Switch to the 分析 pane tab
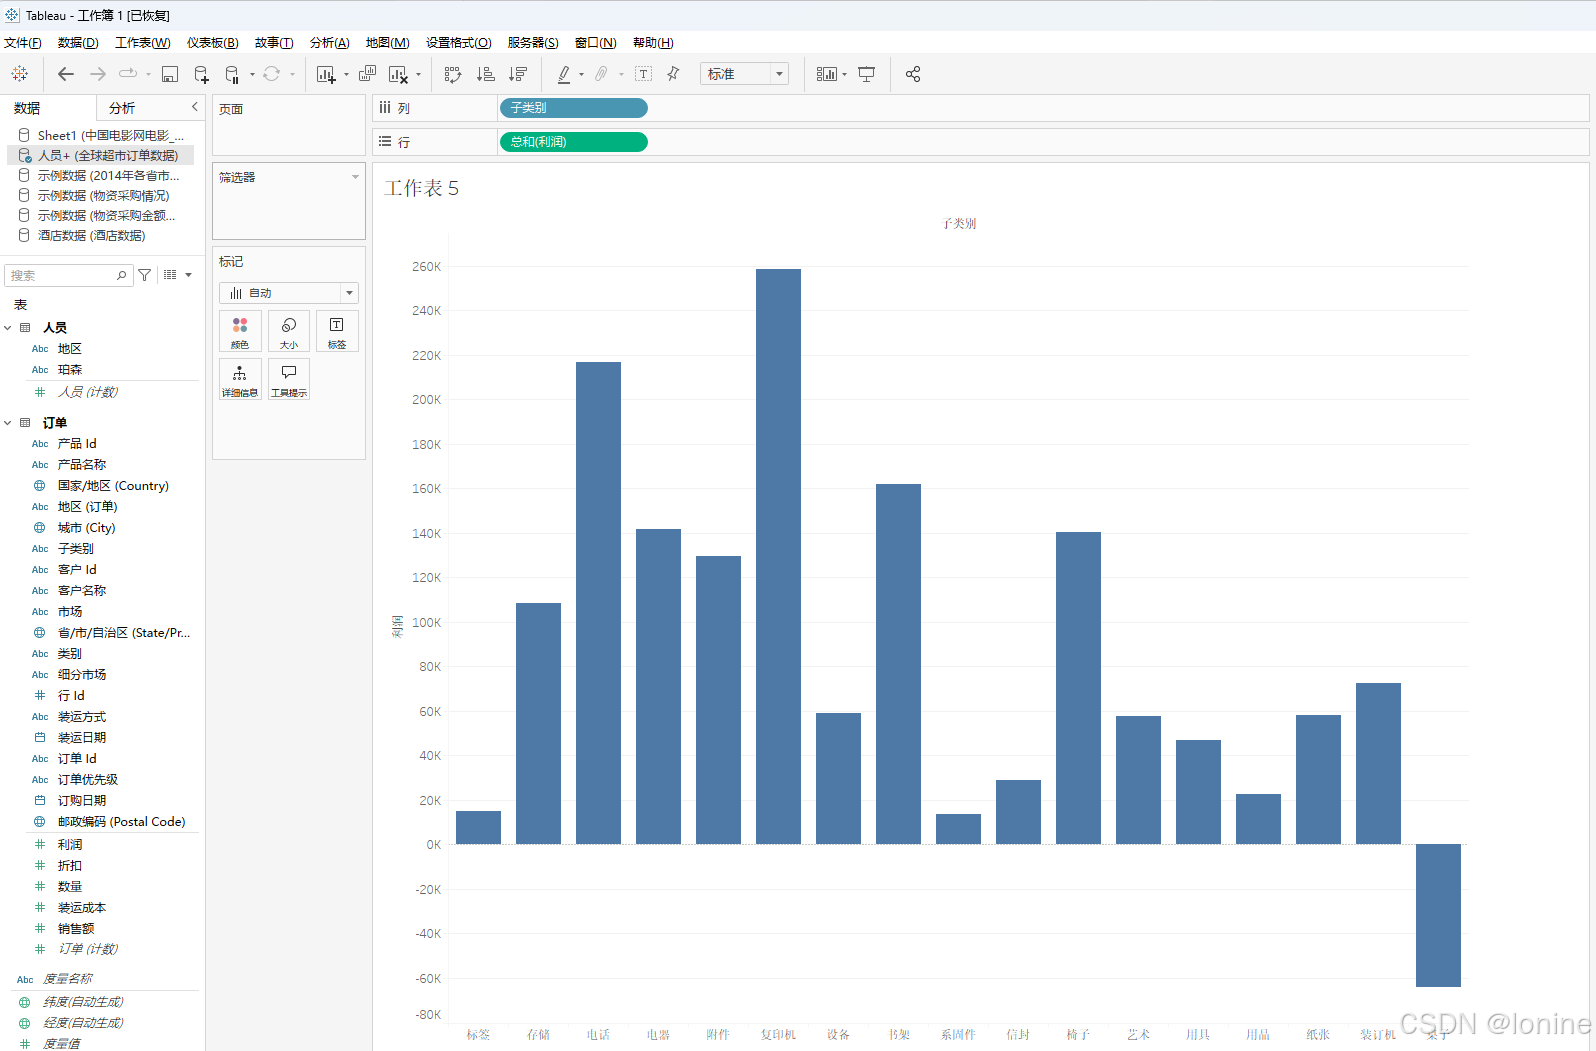Screen dimensions: 1596x1051 (122, 108)
